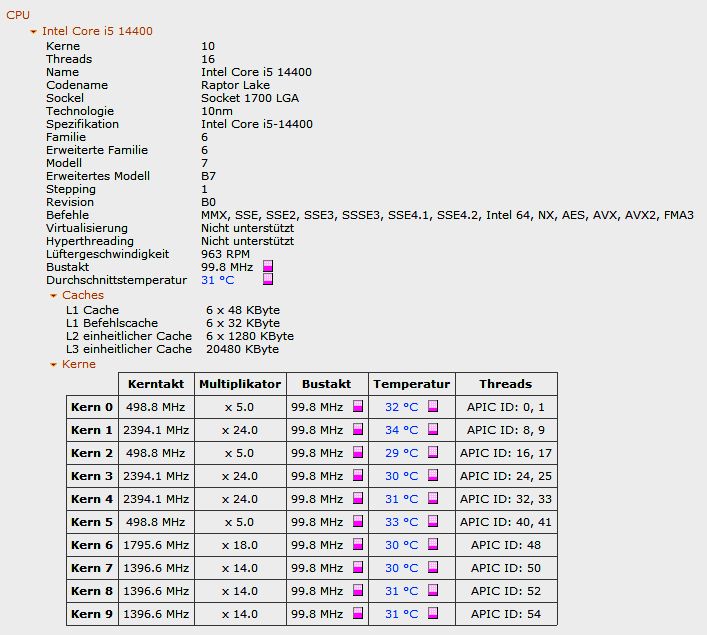Select the Intel Core i5 14400 tree label
This screenshot has height=635, width=707.
97,31
